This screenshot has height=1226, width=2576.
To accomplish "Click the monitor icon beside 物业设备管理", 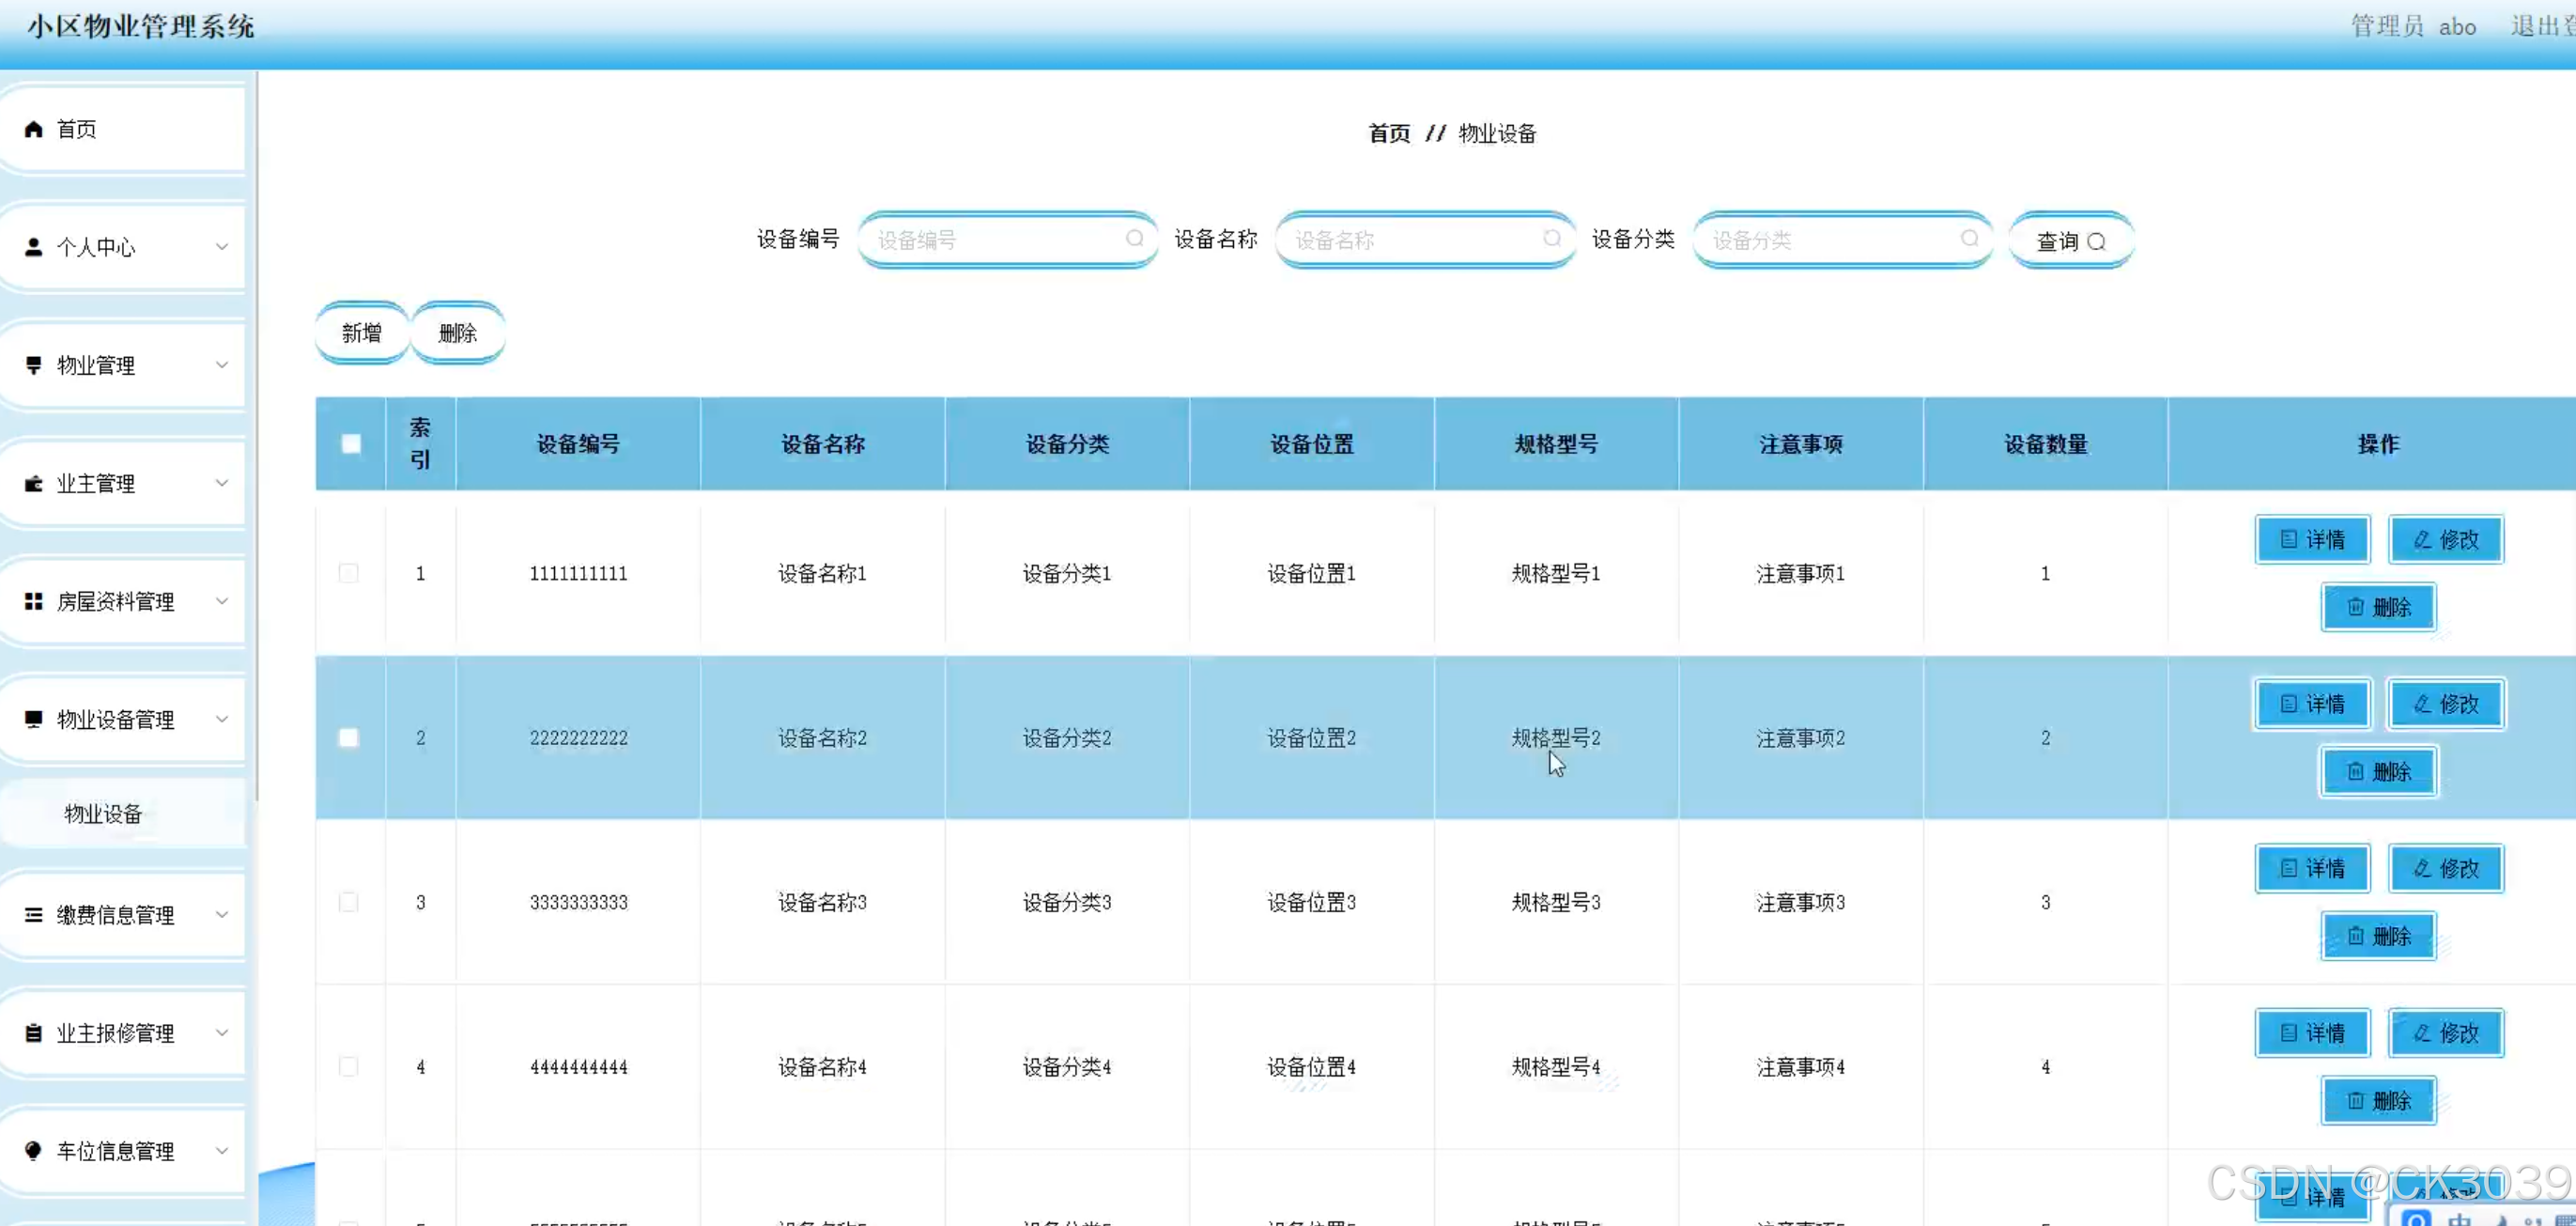I will pos(34,719).
